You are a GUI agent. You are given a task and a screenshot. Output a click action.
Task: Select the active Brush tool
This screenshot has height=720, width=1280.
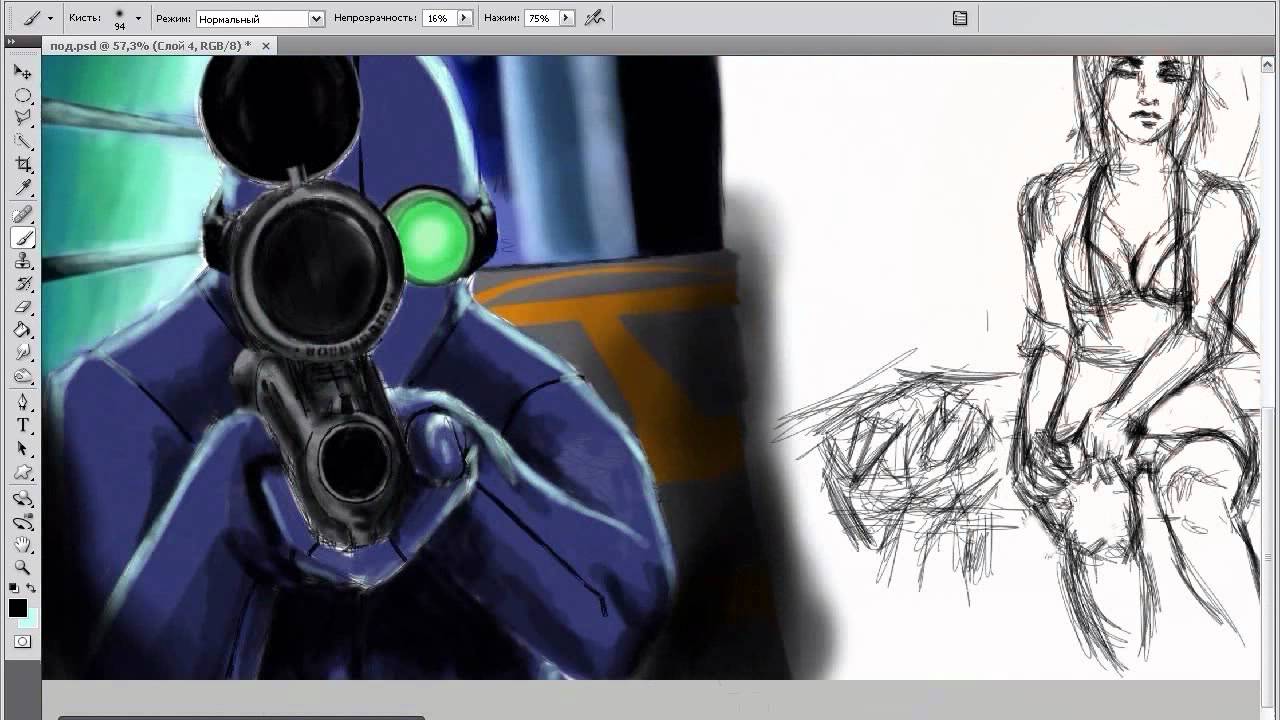(23, 238)
